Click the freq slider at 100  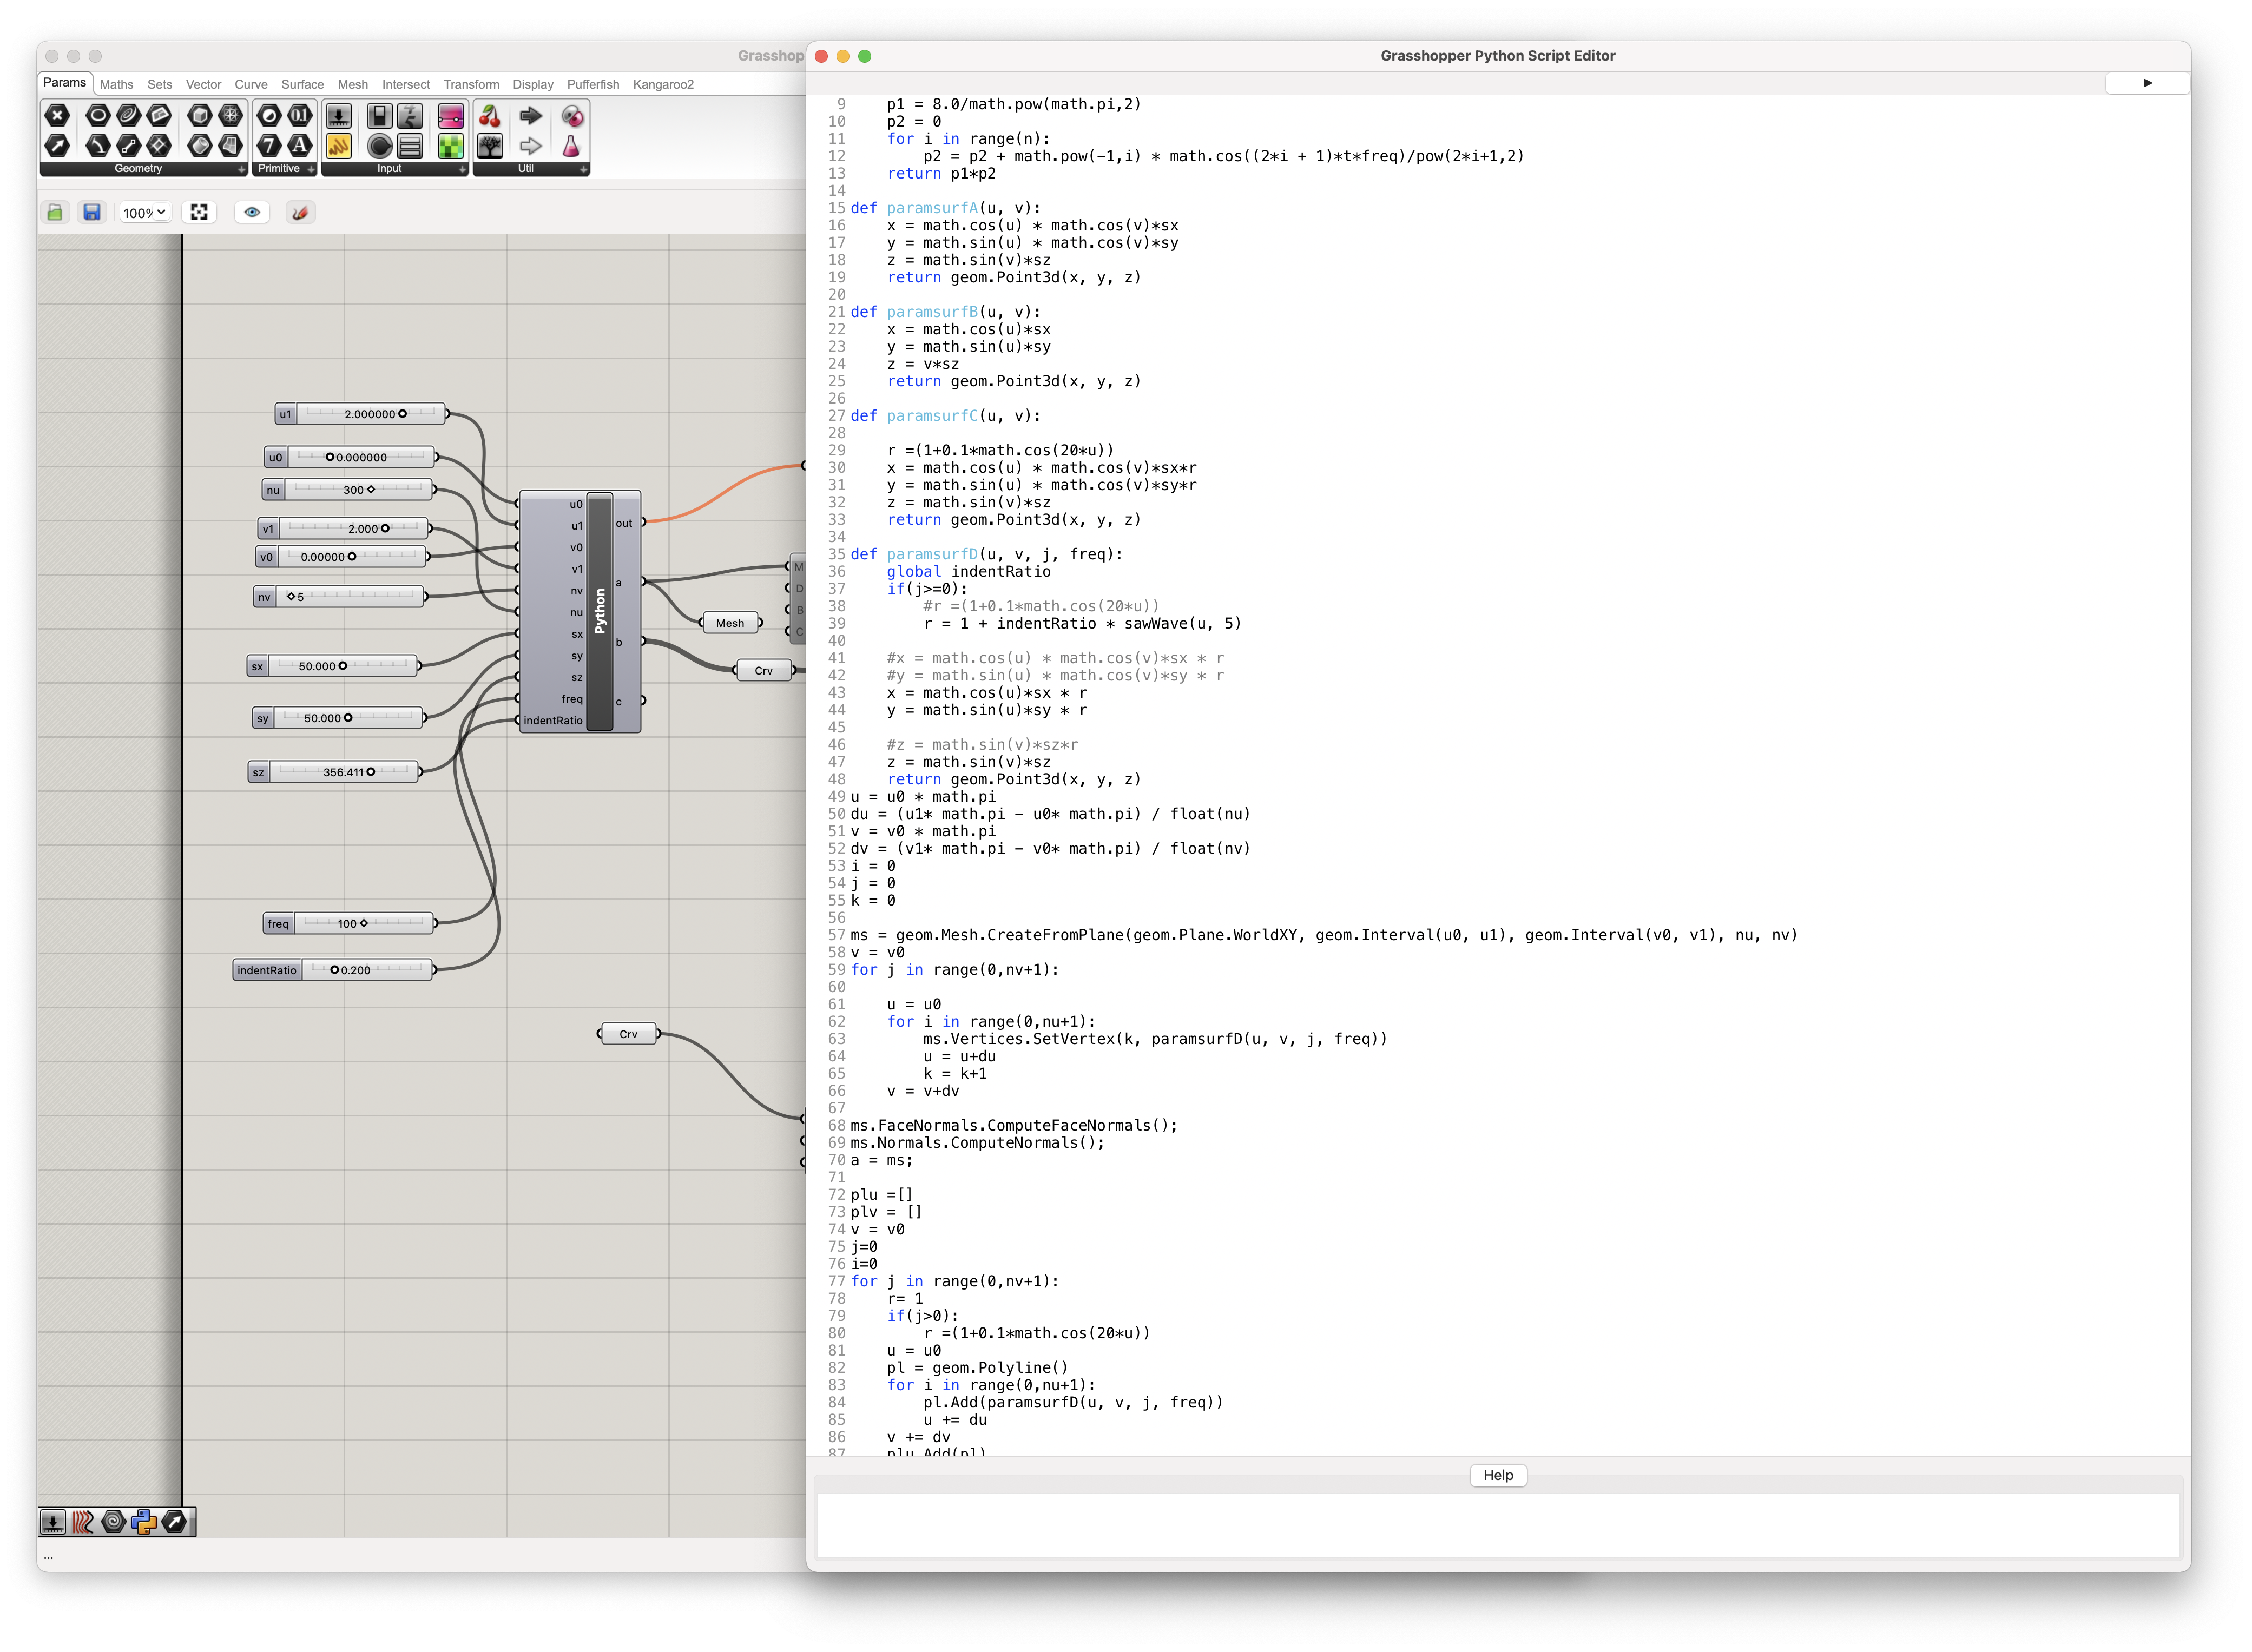pyautogui.click(x=349, y=923)
